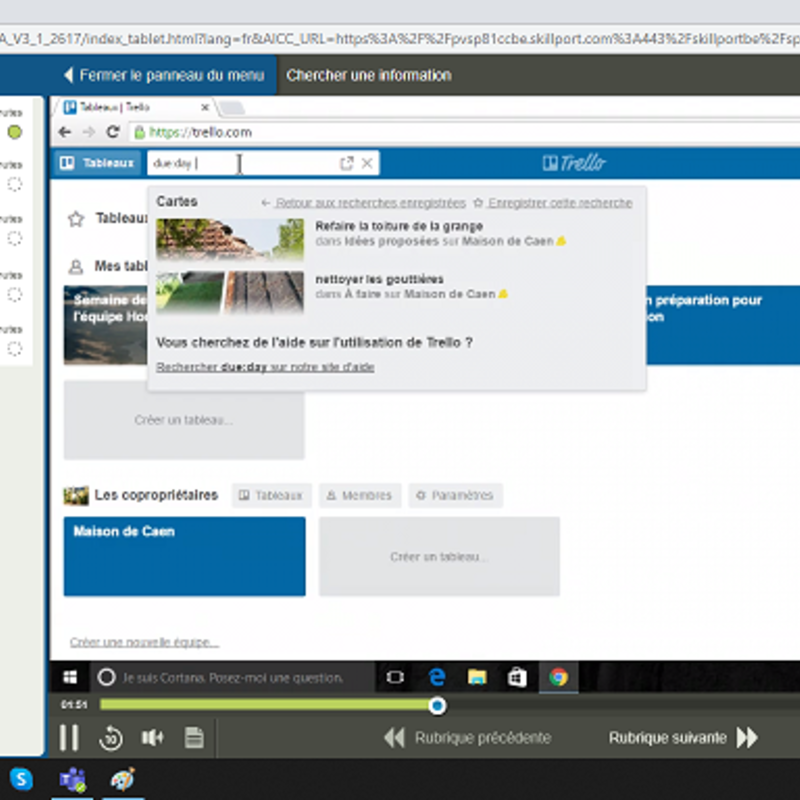Viewport: 800px width, 800px height.
Task: Select the second dotted section indicator
Action: (x=15, y=184)
